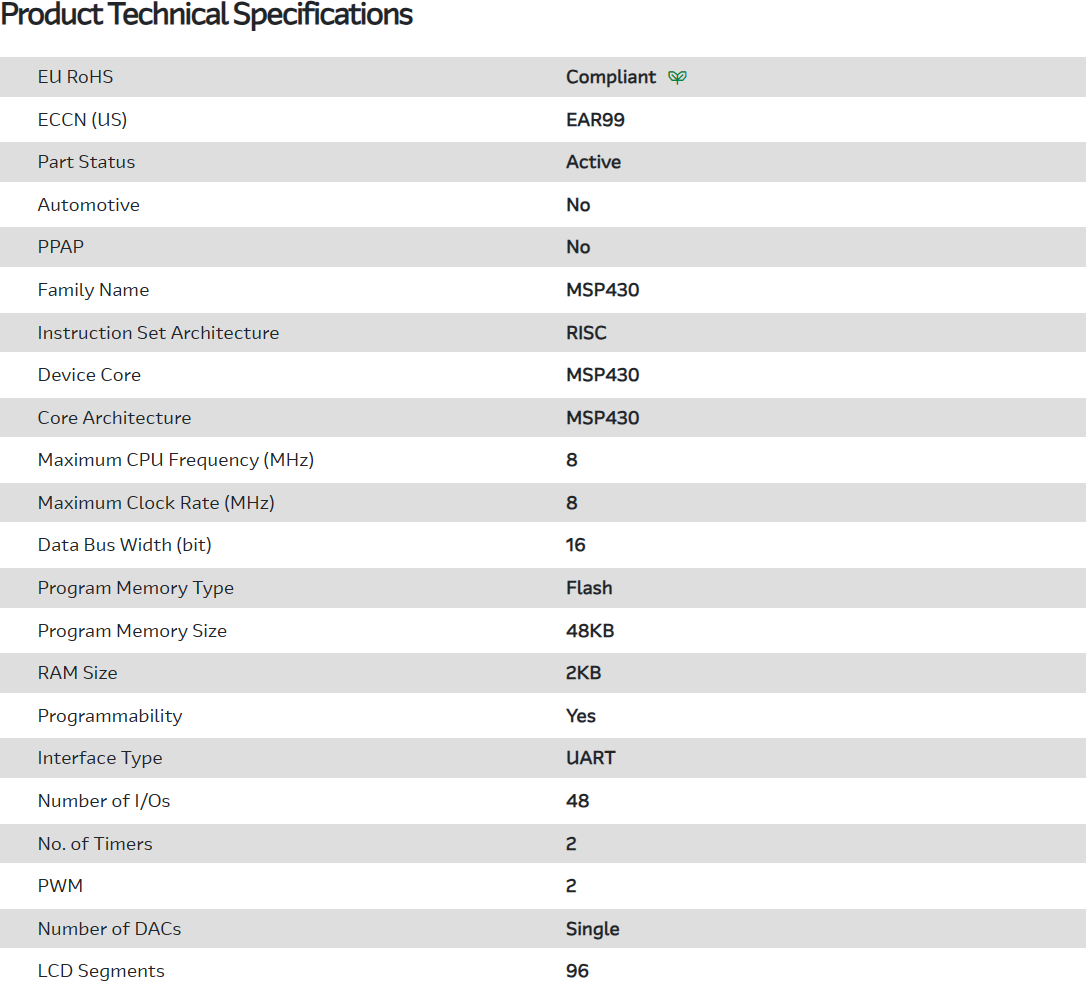Click the 48KB memory size value

(590, 631)
